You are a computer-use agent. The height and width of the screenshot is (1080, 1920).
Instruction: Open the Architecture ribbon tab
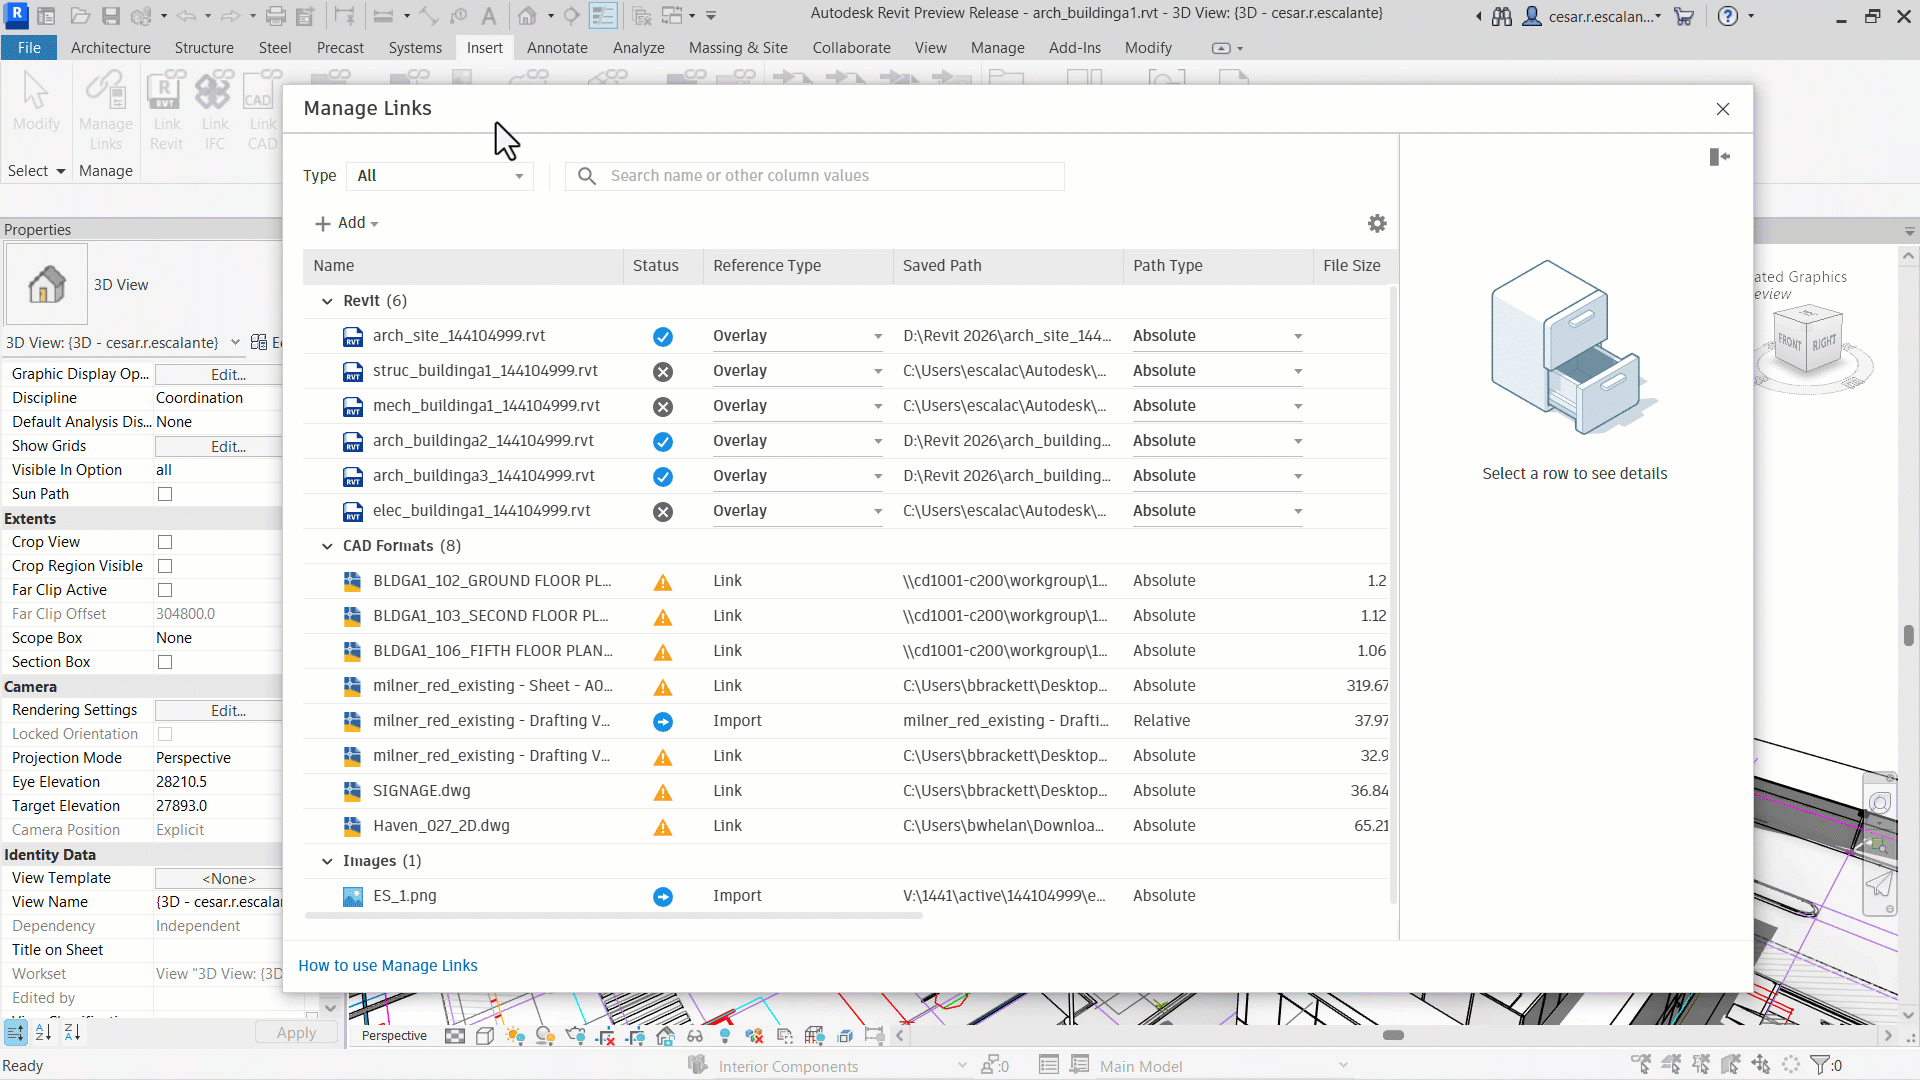(x=111, y=48)
